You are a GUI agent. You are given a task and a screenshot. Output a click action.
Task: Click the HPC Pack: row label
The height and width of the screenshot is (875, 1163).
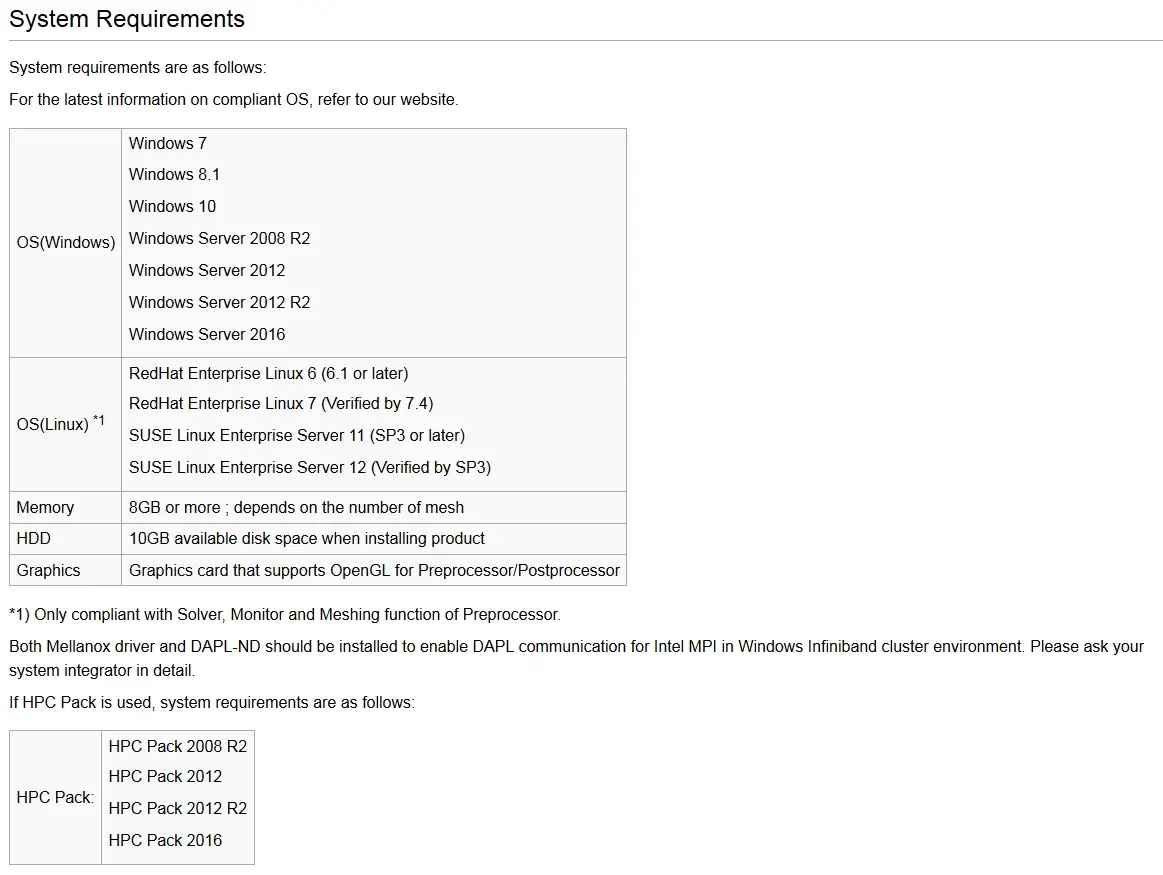pyautogui.click(x=55, y=797)
